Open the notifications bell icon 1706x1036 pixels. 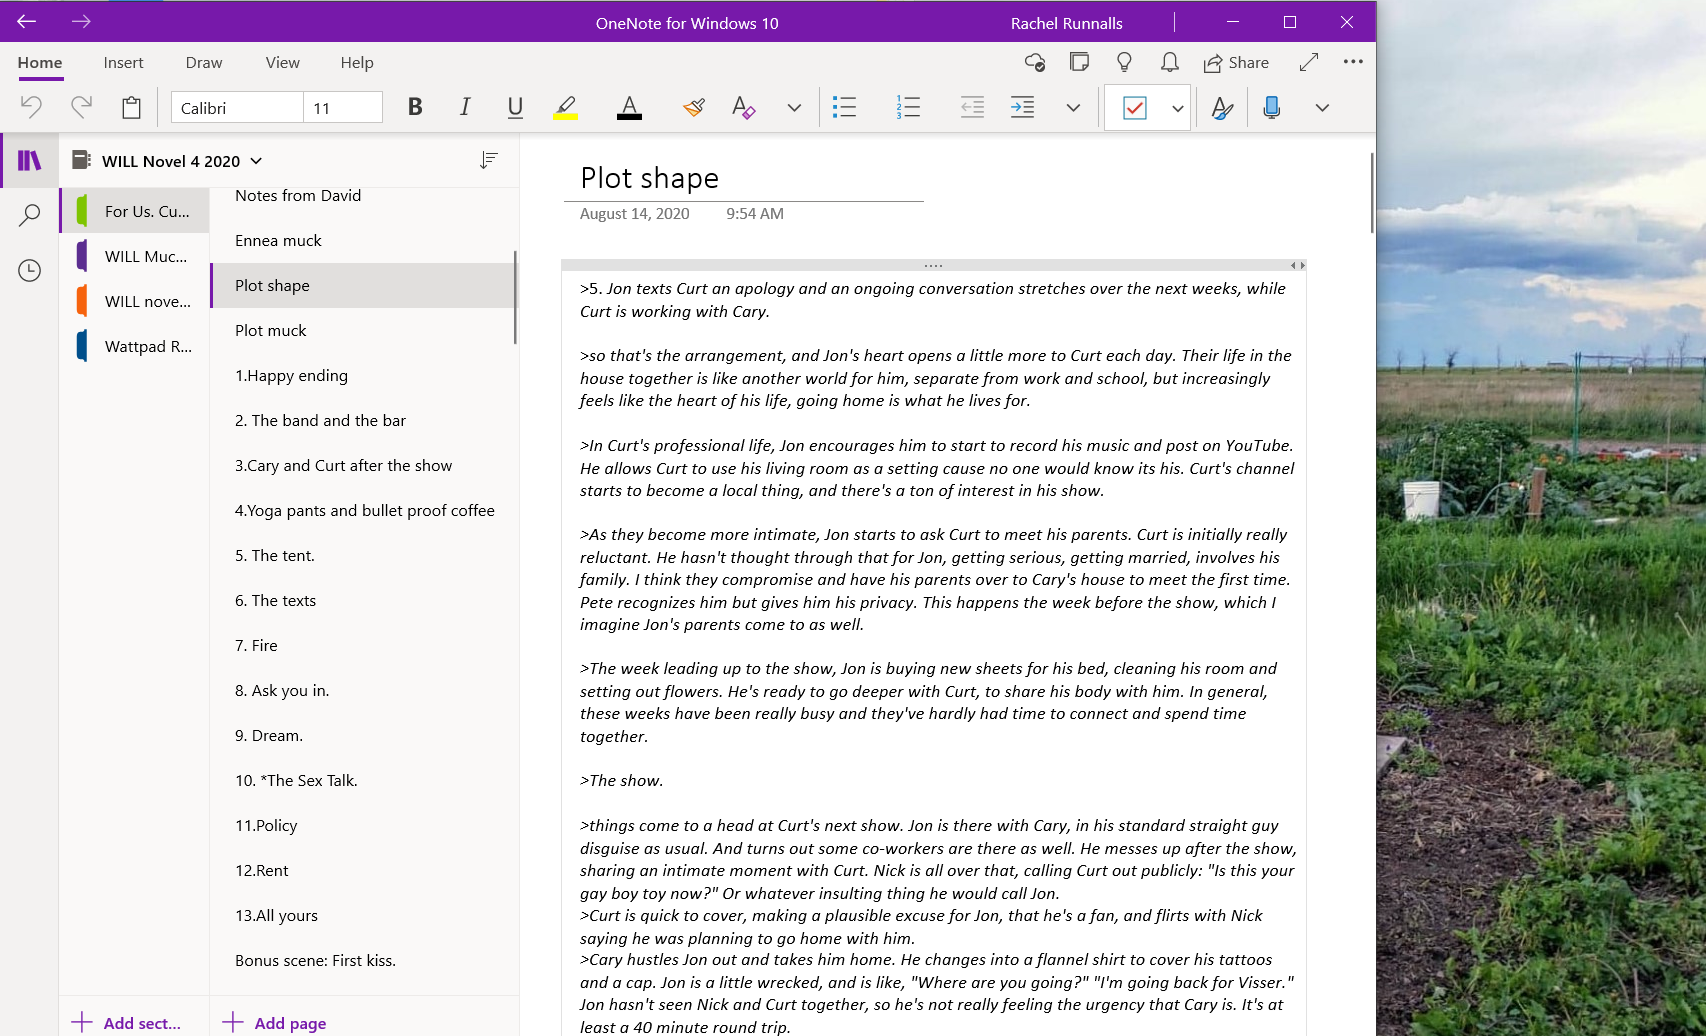[x=1169, y=62]
